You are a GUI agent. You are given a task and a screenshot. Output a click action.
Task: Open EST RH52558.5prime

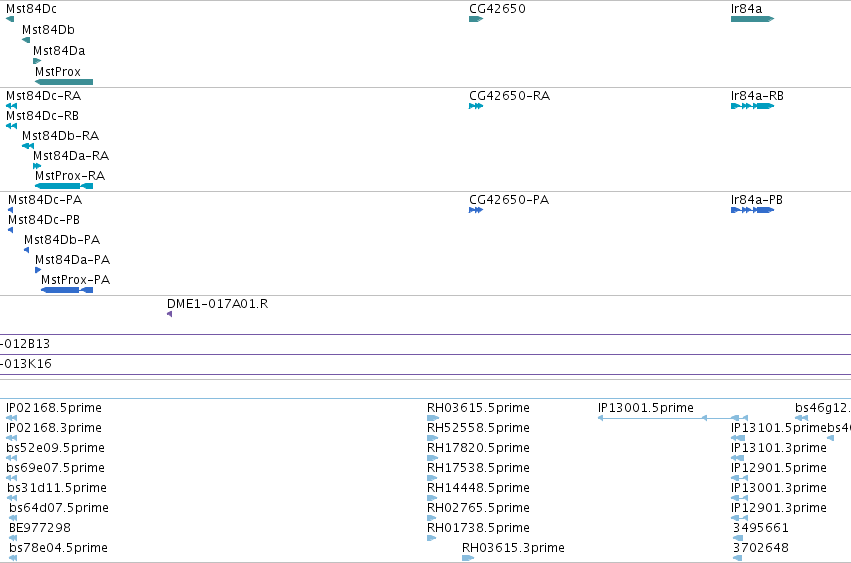(479, 428)
